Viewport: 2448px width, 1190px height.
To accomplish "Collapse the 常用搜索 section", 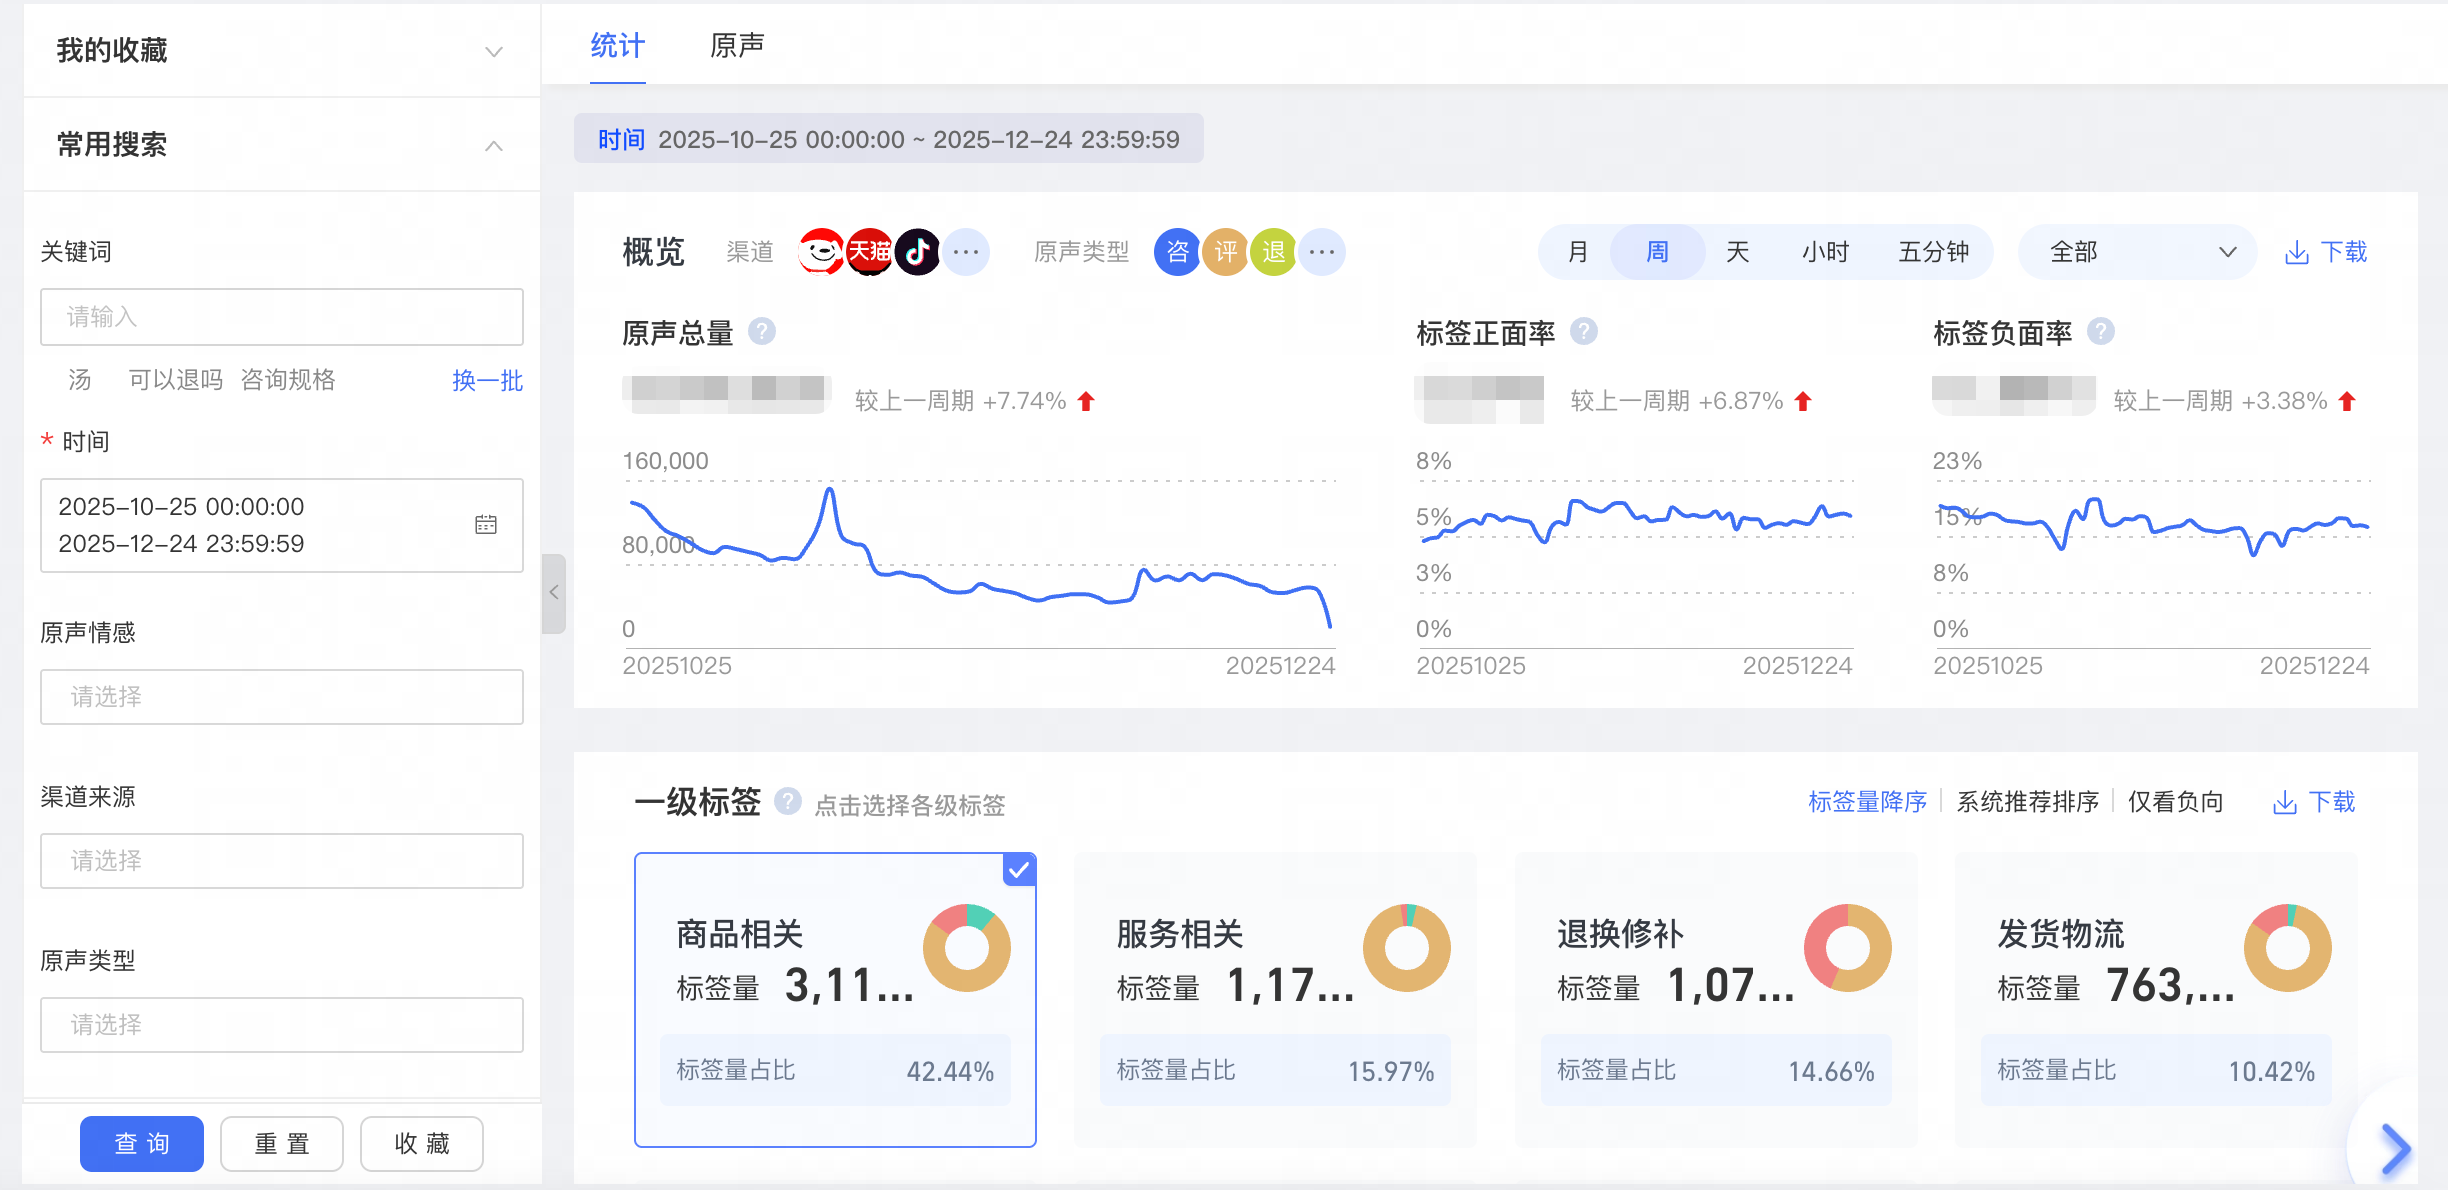I will (x=493, y=146).
